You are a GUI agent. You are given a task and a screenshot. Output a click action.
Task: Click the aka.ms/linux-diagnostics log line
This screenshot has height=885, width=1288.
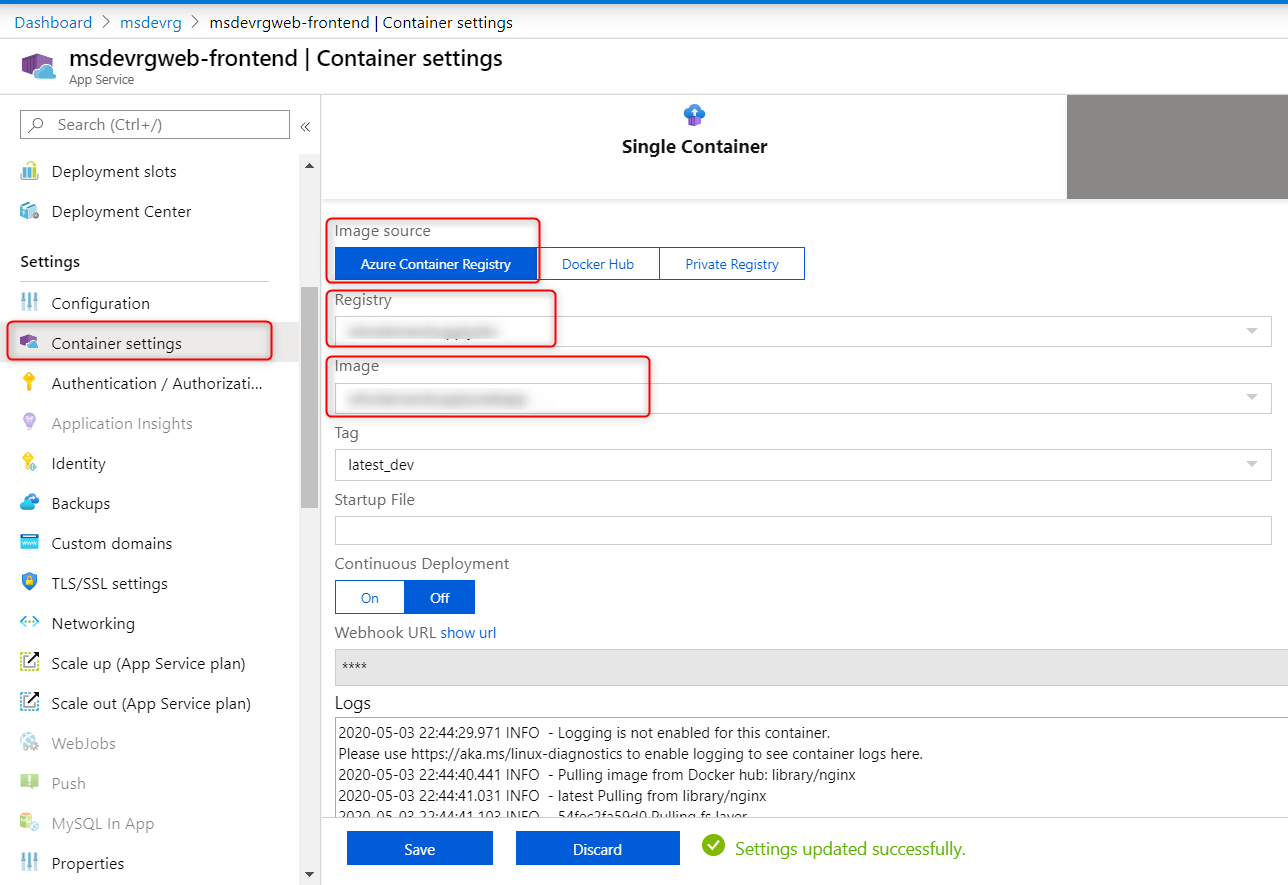click(630, 754)
